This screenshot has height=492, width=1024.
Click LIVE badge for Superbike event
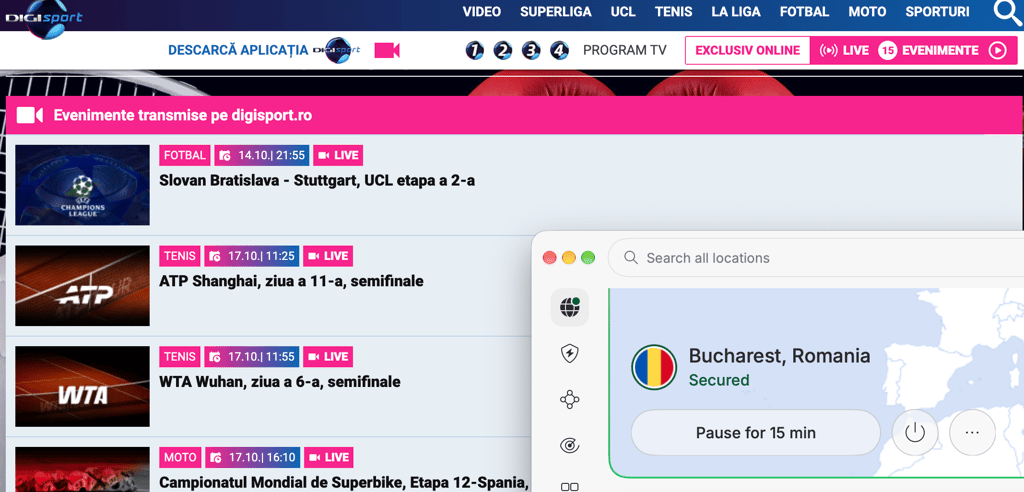click(328, 457)
